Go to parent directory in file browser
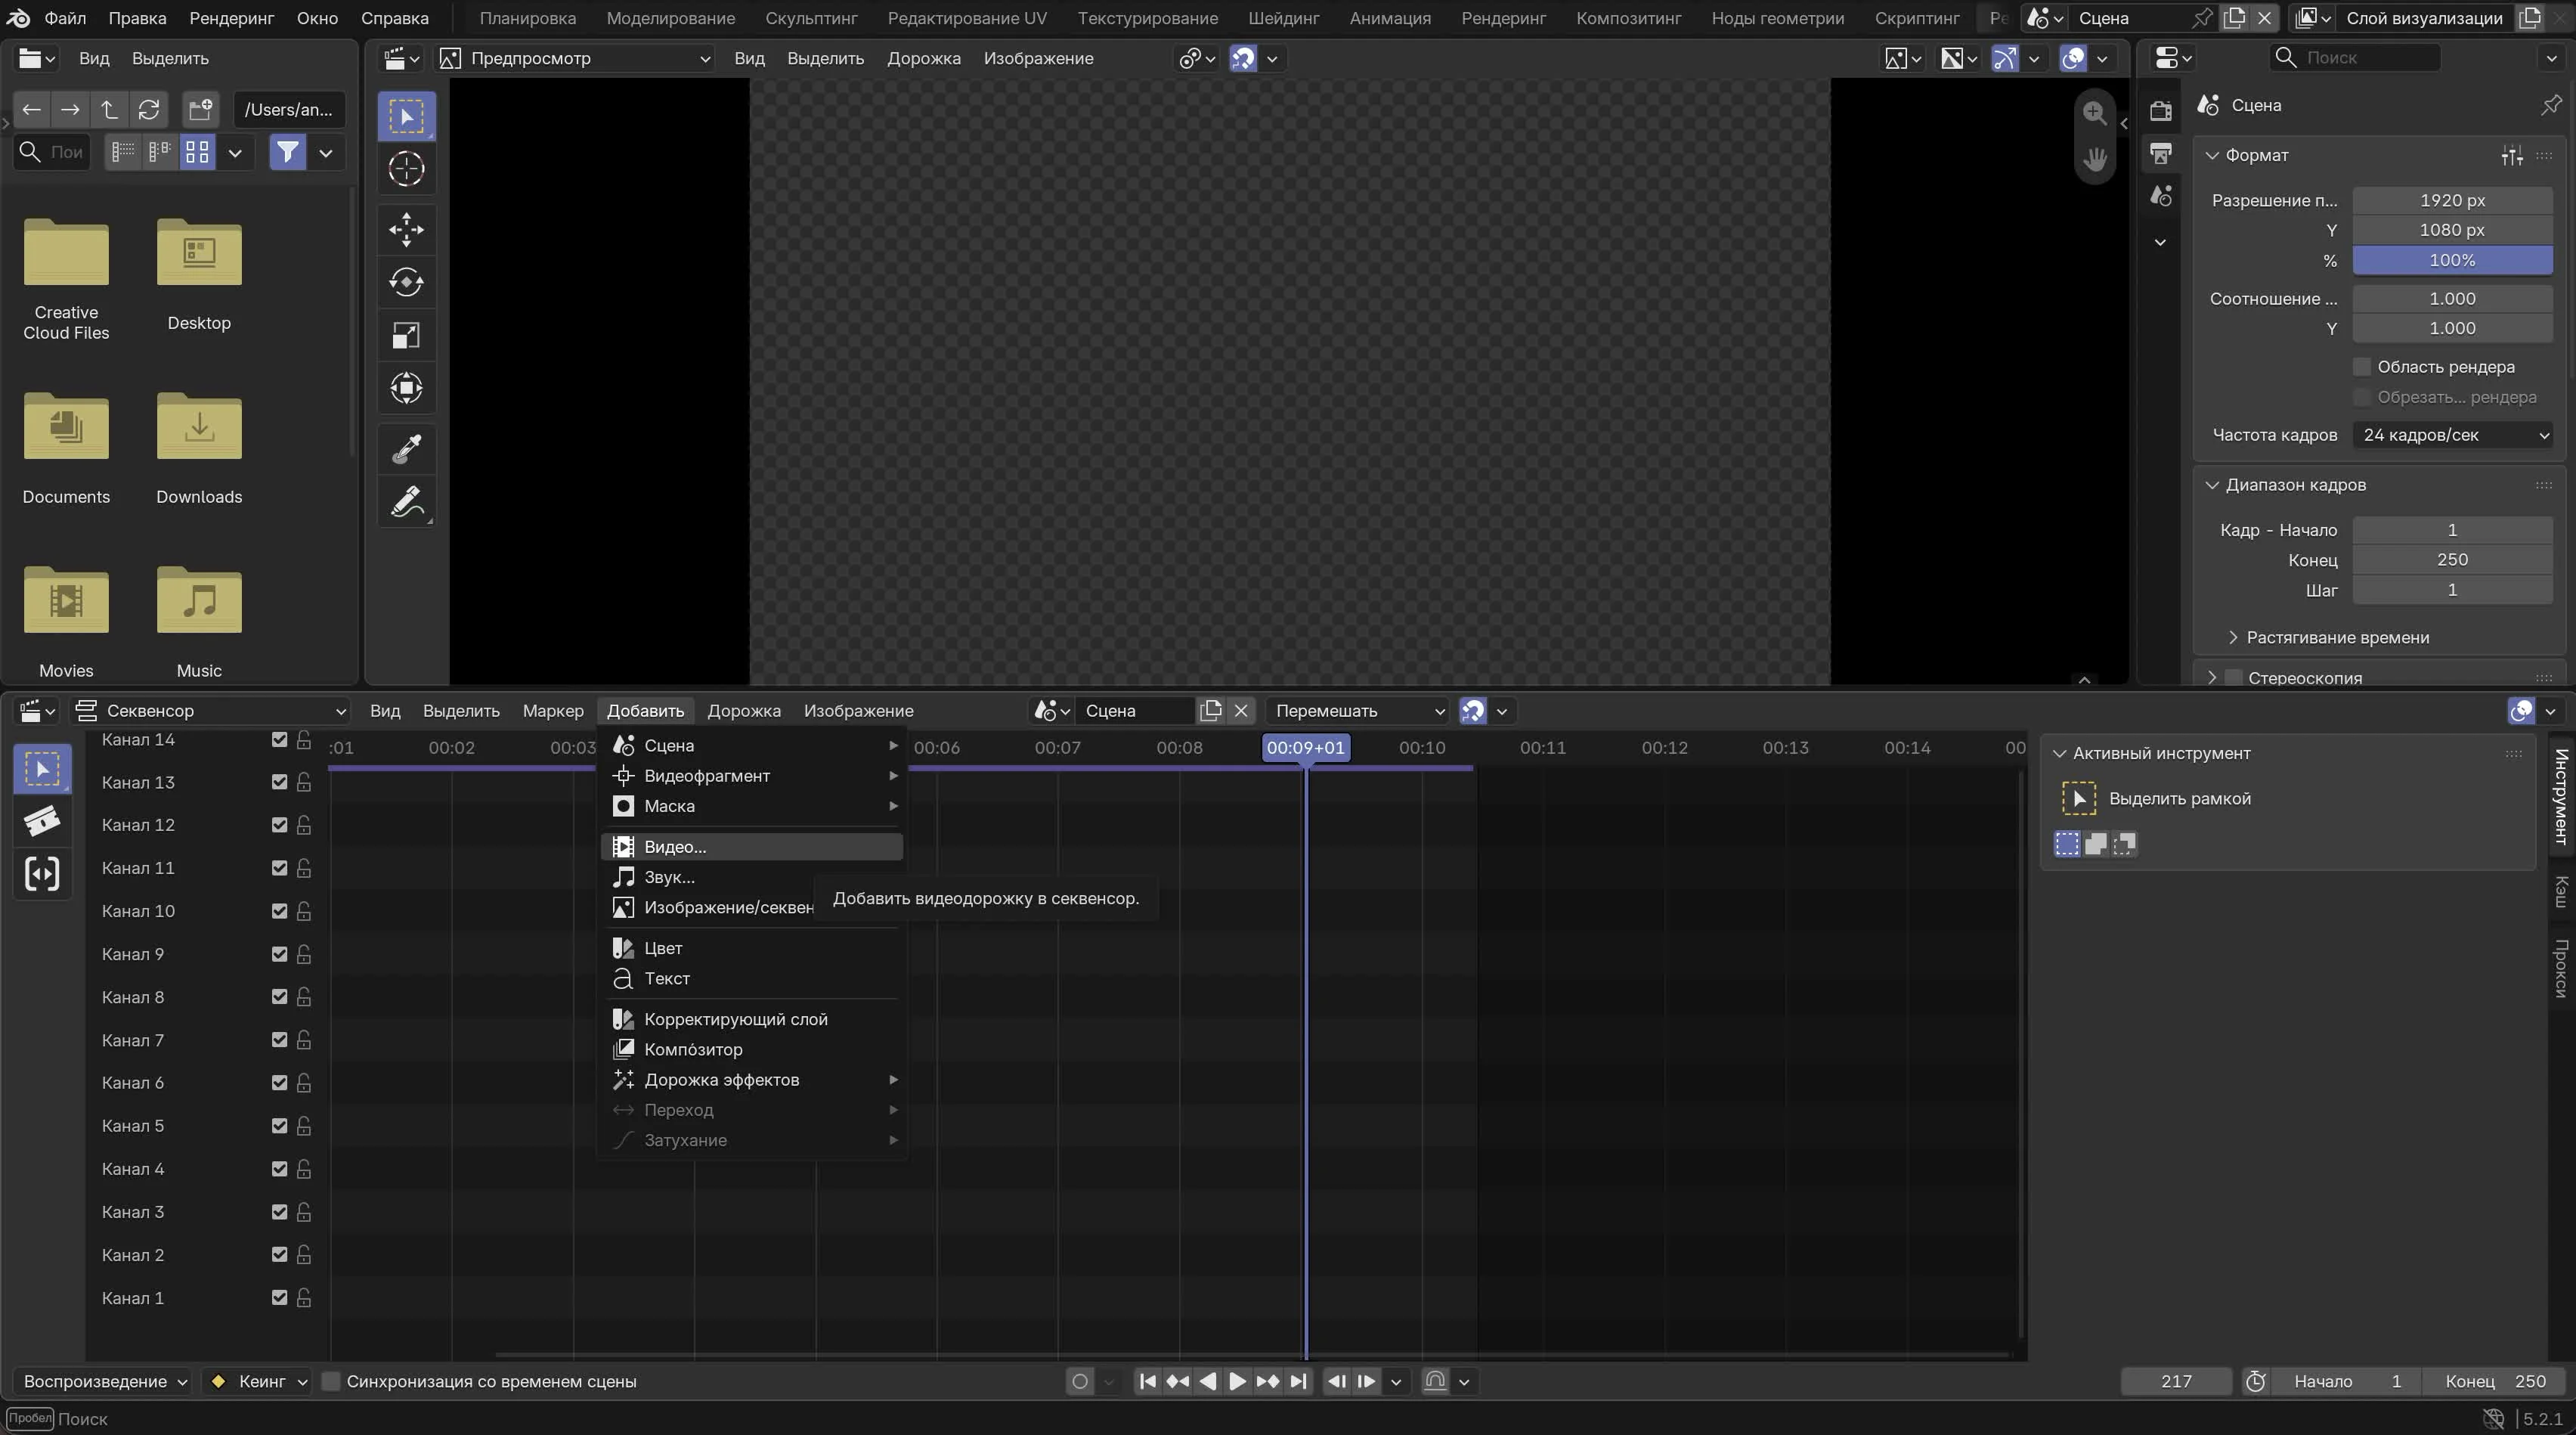2576x1435 pixels. coord(109,110)
